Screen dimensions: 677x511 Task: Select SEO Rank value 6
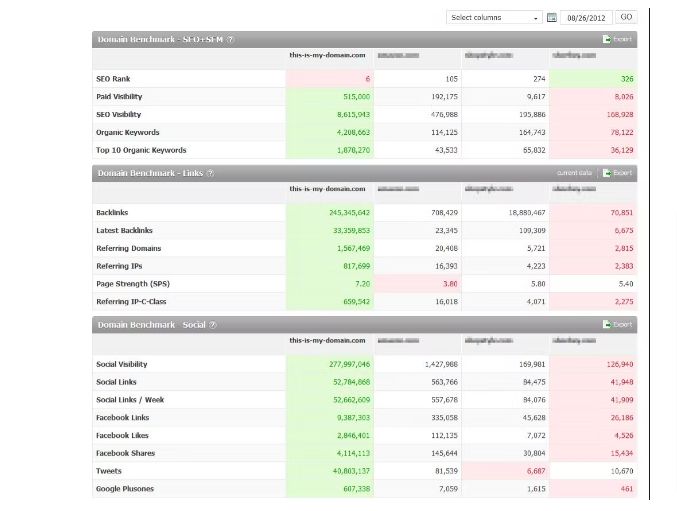(x=368, y=79)
